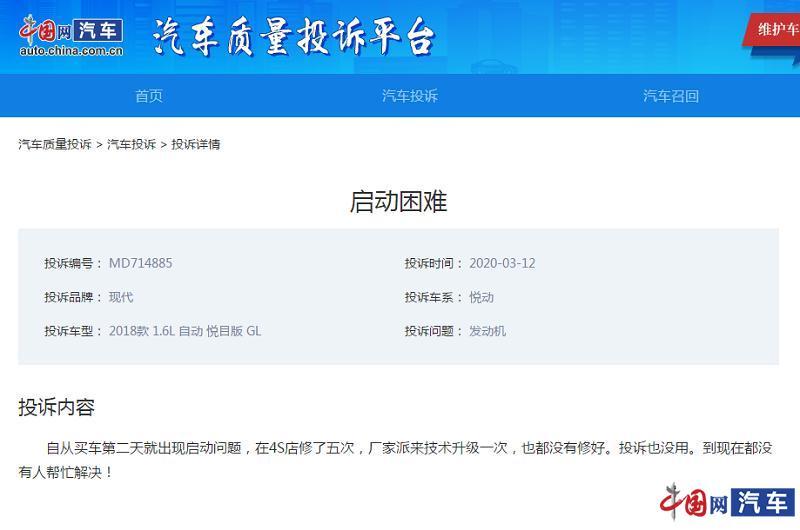Click the 汽车质量投诉 breadcrumb link

54,144
